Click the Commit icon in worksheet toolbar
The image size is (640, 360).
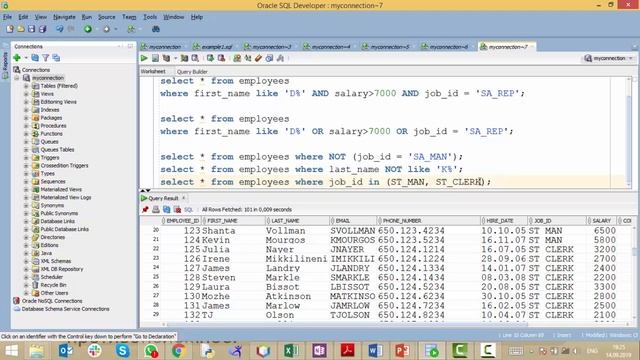click(210, 58)
